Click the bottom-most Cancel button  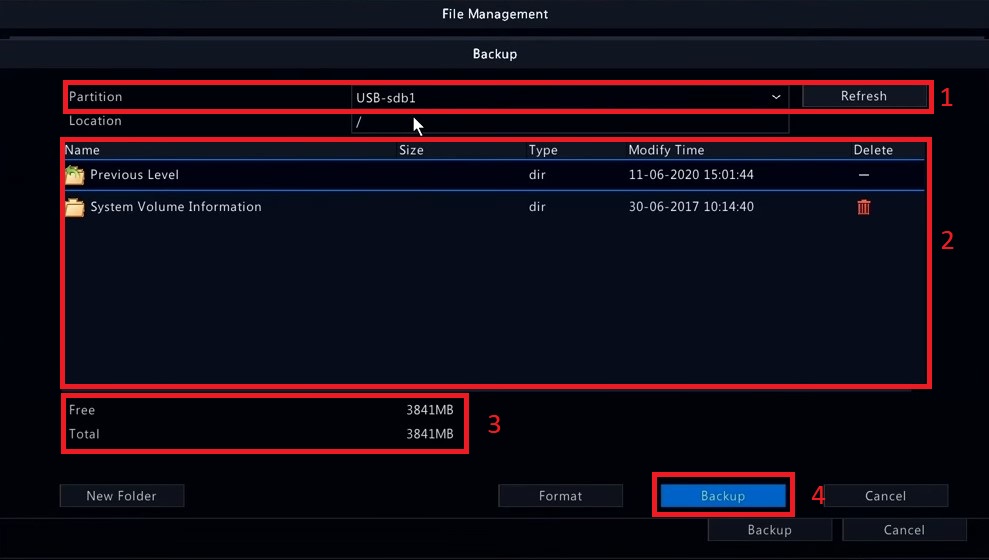tap(904, 530)
